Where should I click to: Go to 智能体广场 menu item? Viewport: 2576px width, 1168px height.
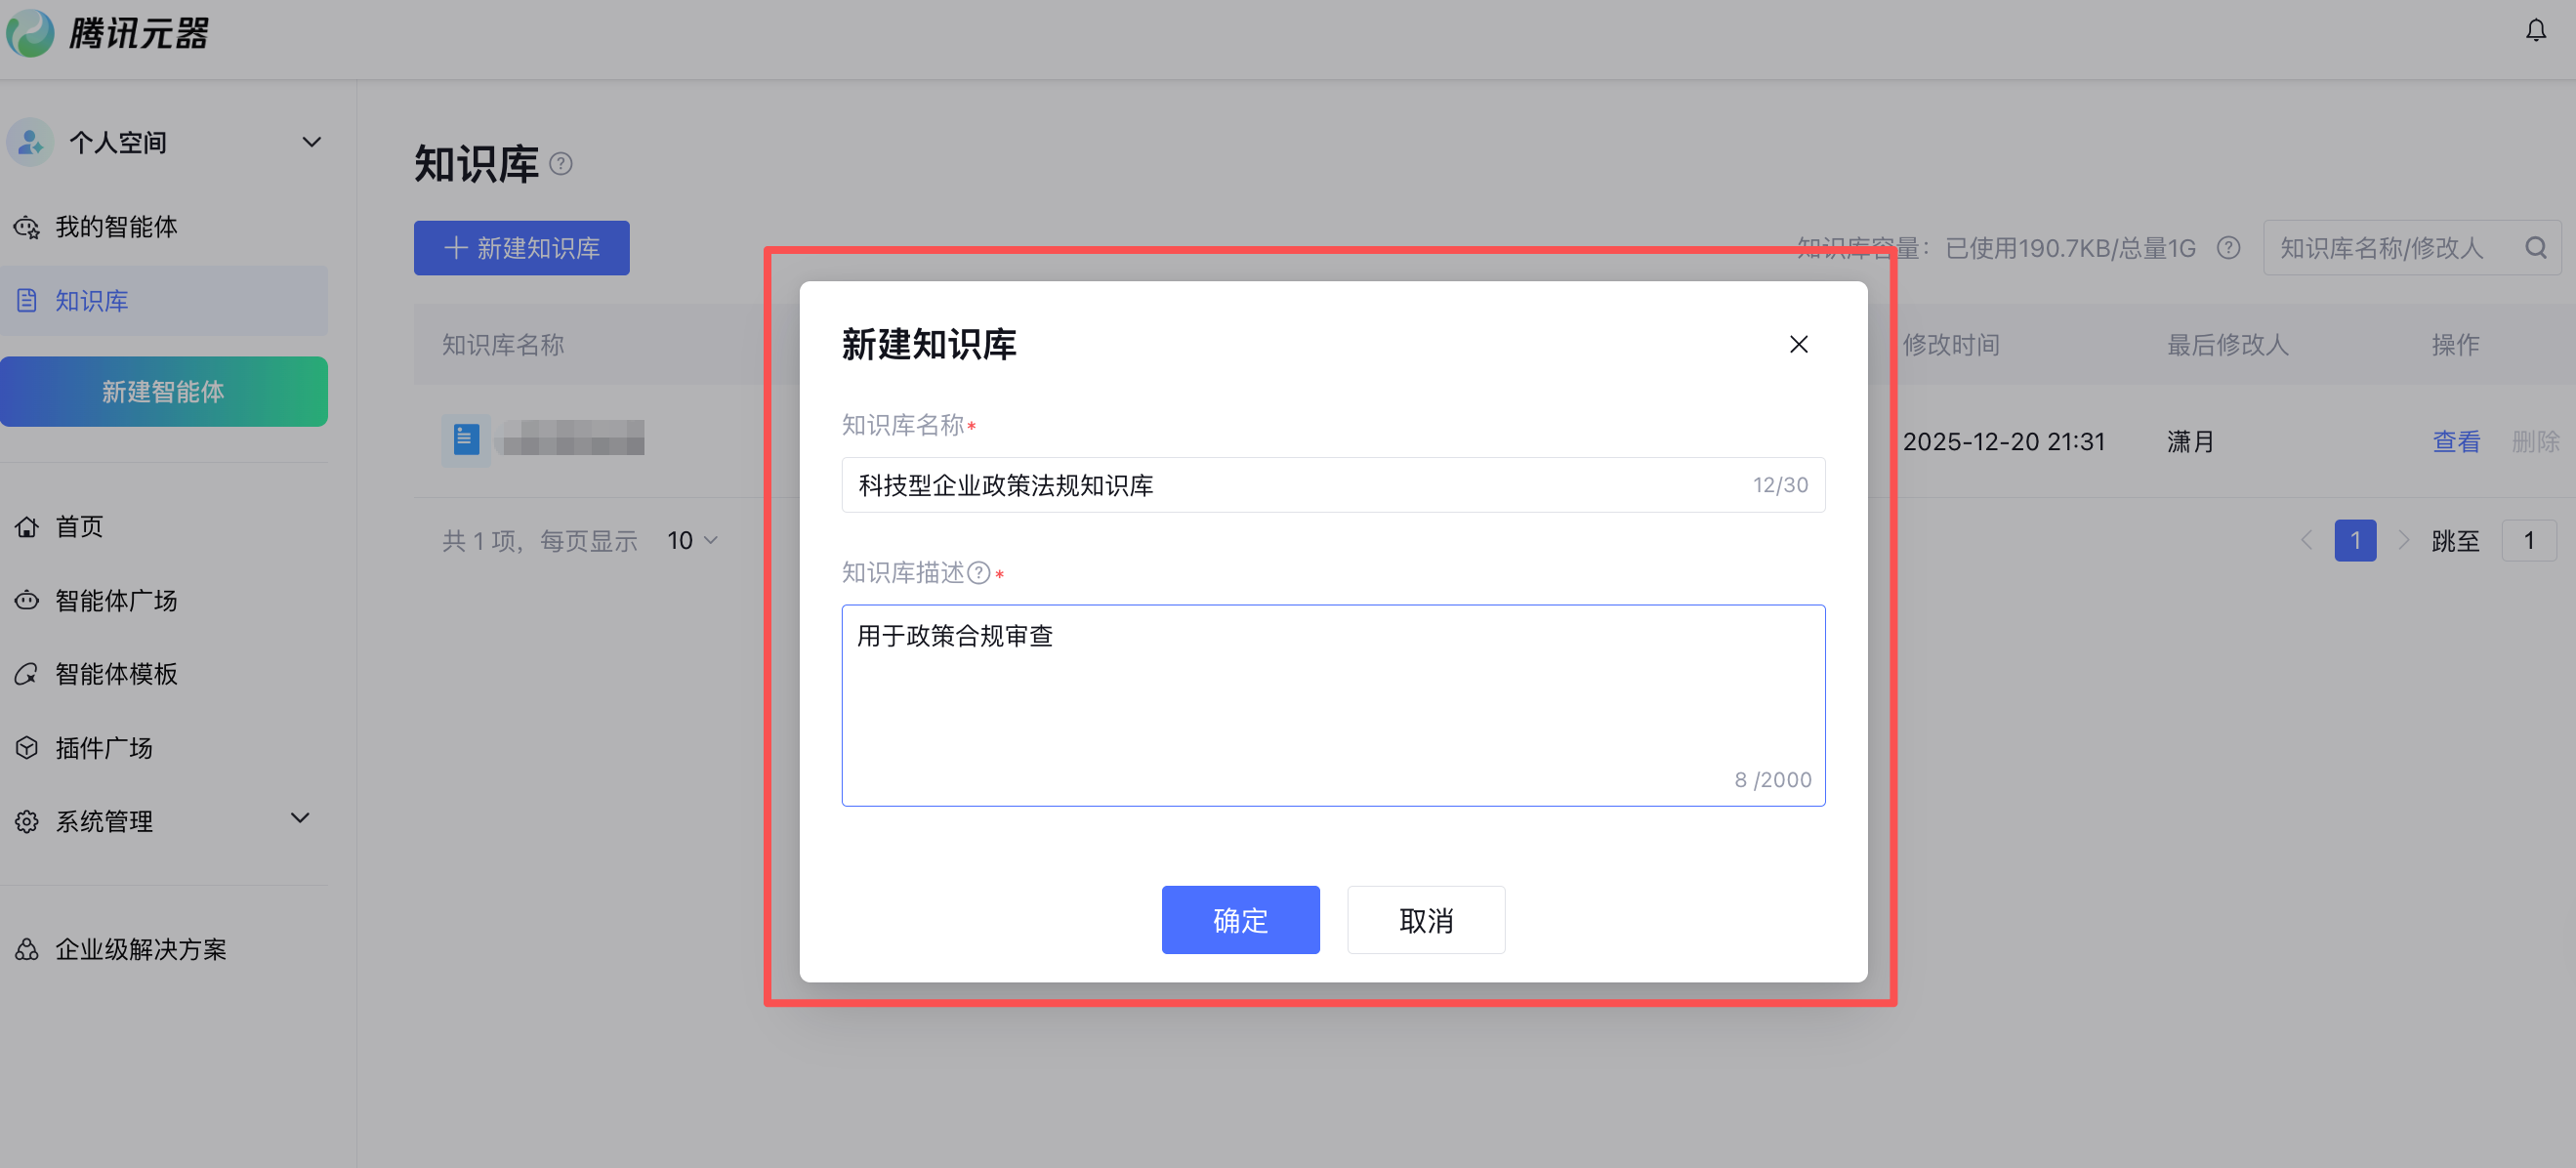(x=116, y=600)
